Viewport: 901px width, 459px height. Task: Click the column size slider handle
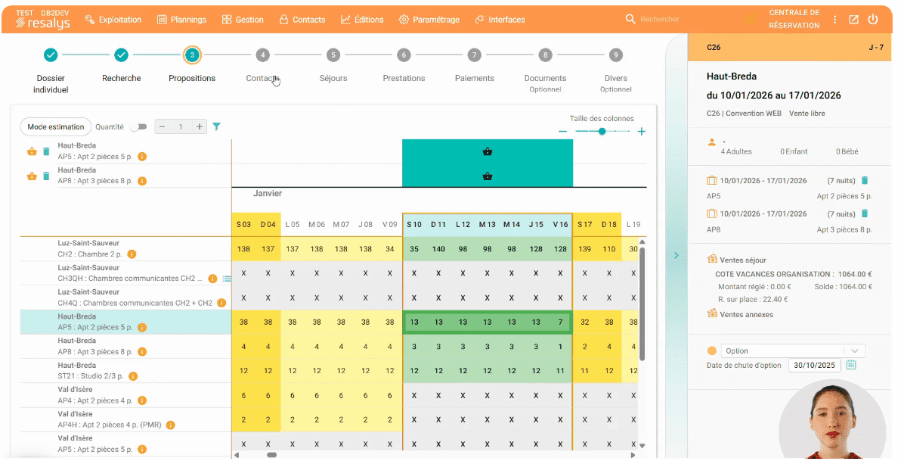(x=602, y=132)
